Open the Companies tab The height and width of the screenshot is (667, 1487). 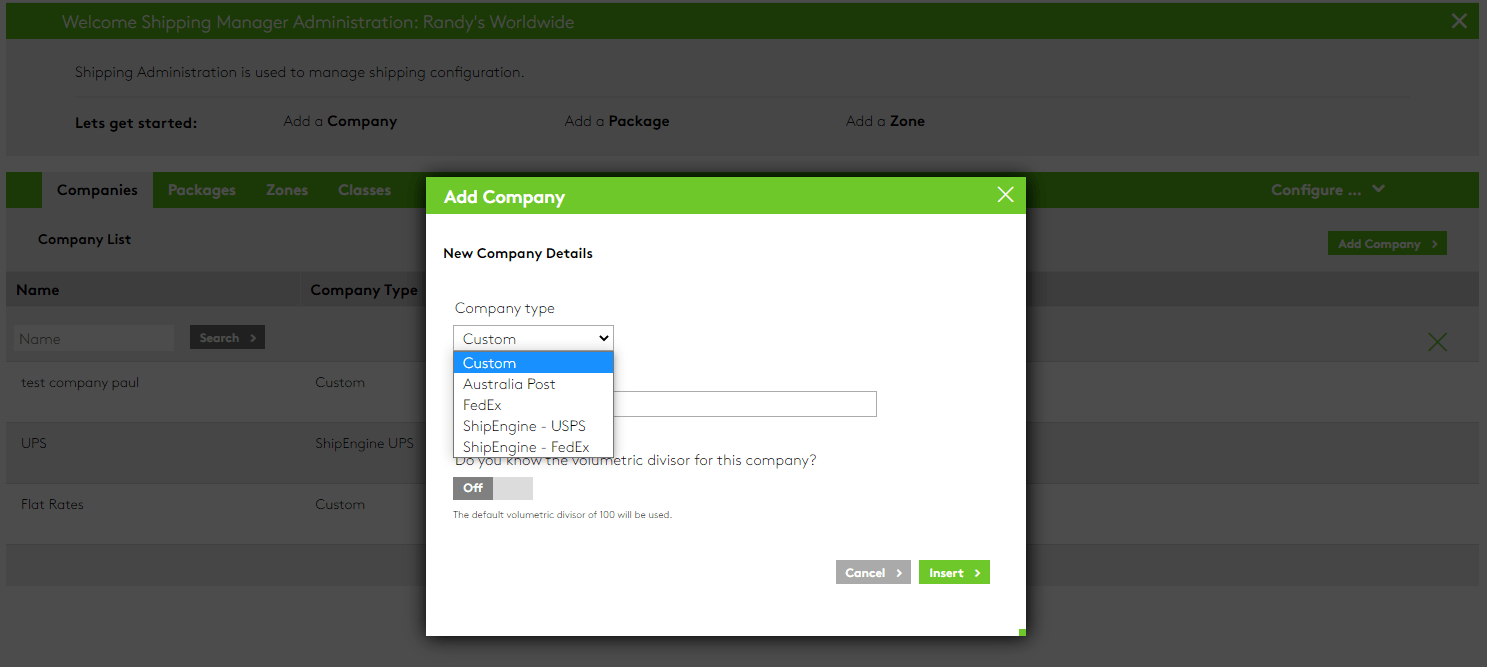96,189
